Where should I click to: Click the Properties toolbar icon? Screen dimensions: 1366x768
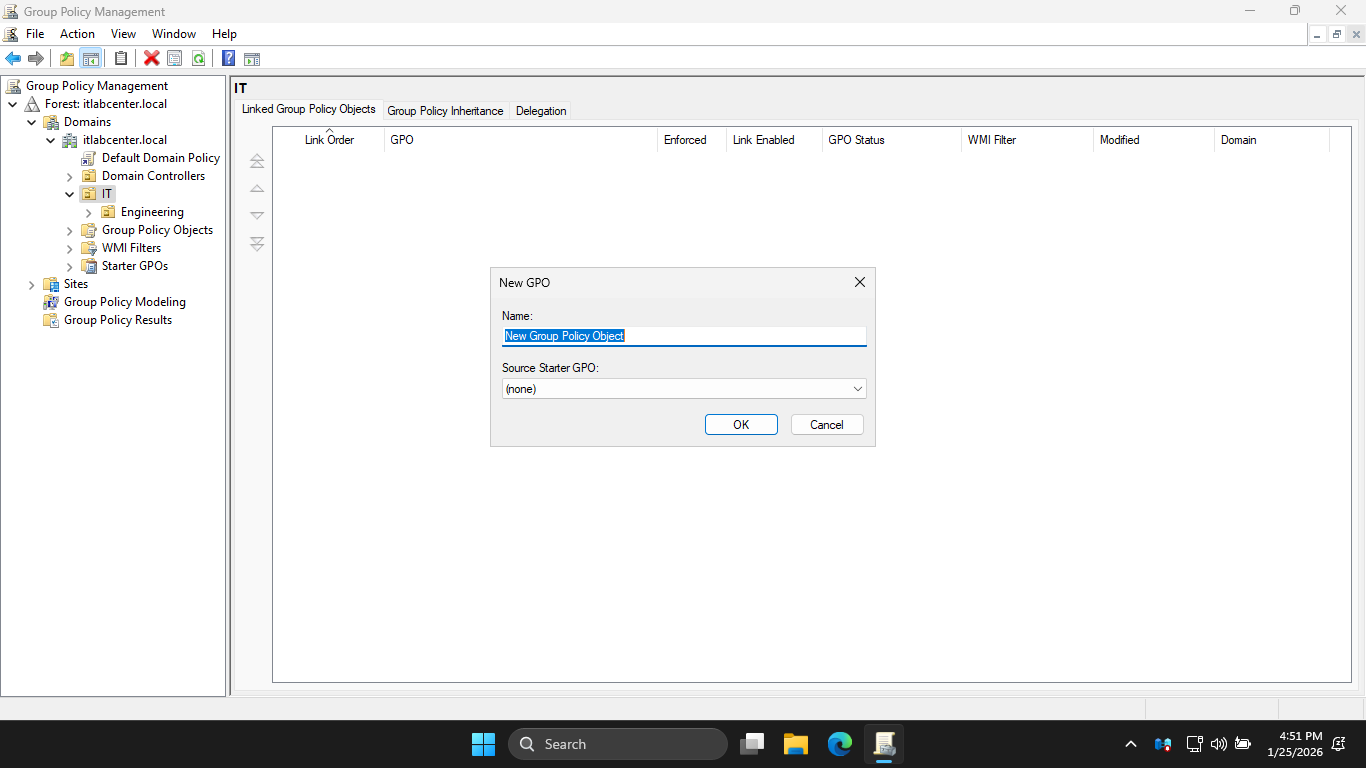[175, 58]
